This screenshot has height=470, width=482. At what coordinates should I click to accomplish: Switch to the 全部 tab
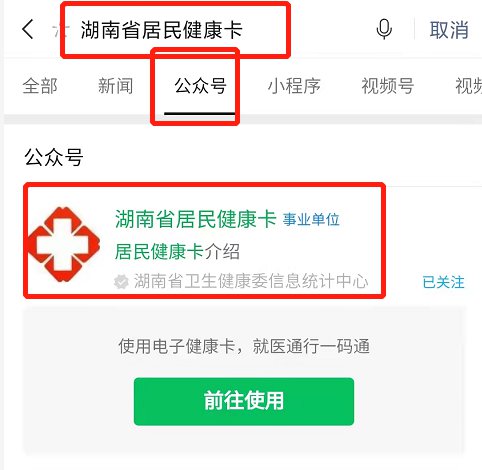40,86
